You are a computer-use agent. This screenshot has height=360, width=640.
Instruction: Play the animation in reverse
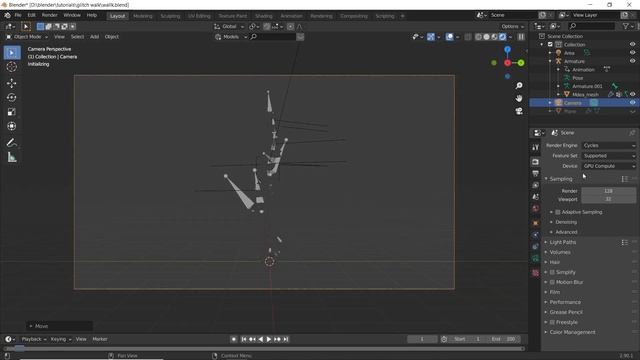[x=260, y=339]
